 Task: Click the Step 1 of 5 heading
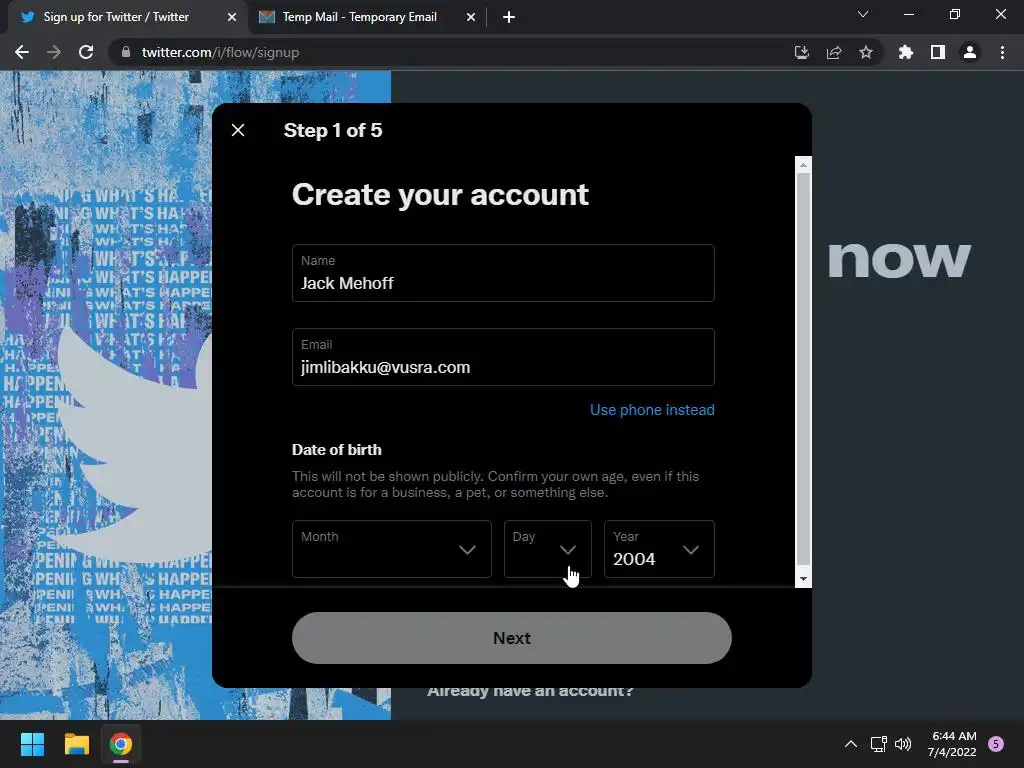click(332, 130)
